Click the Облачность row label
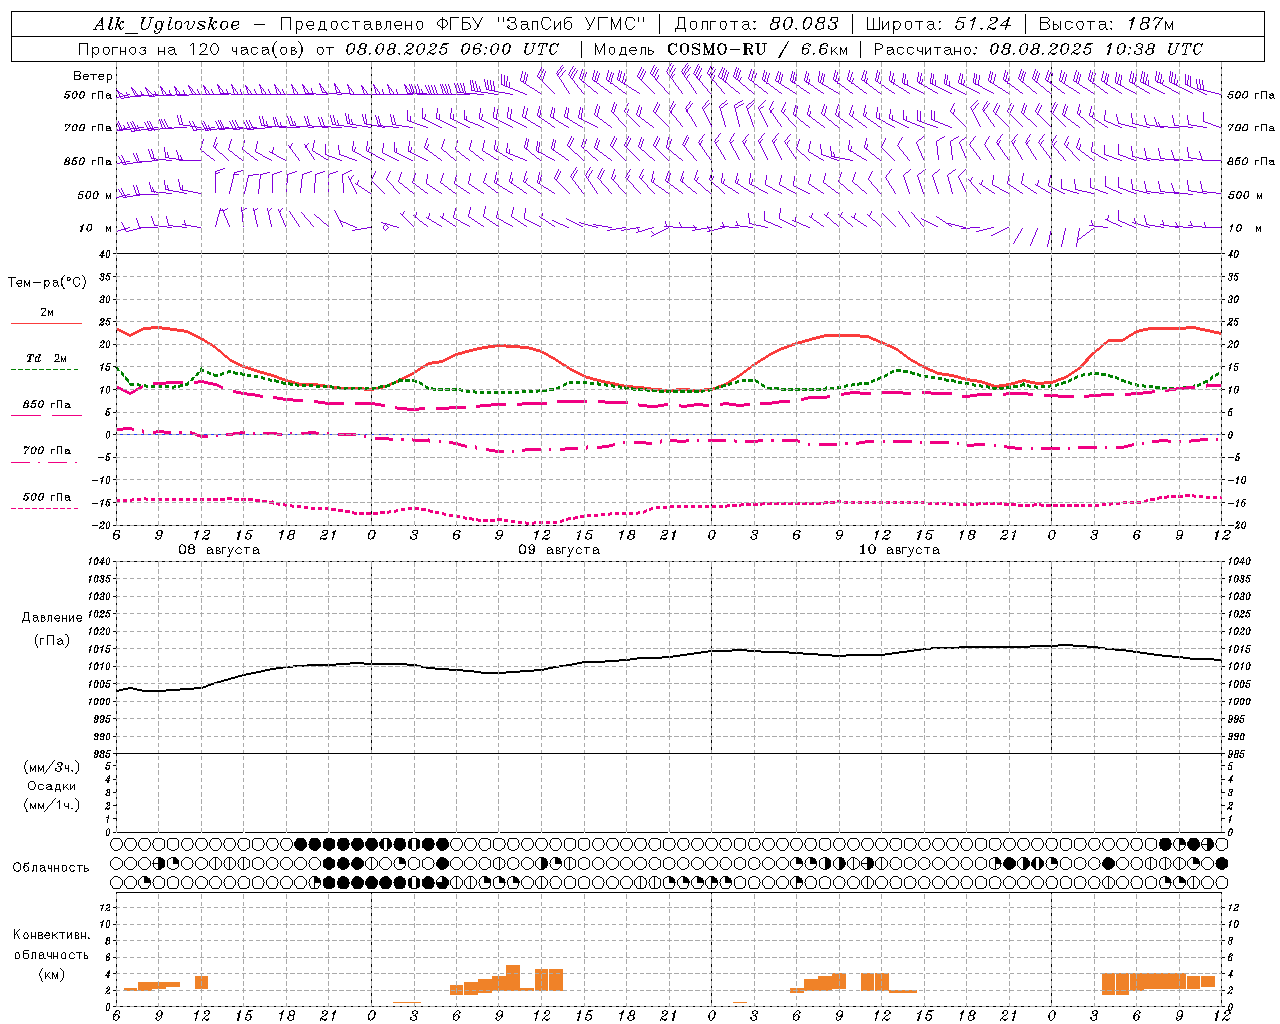 coord(51,867)
